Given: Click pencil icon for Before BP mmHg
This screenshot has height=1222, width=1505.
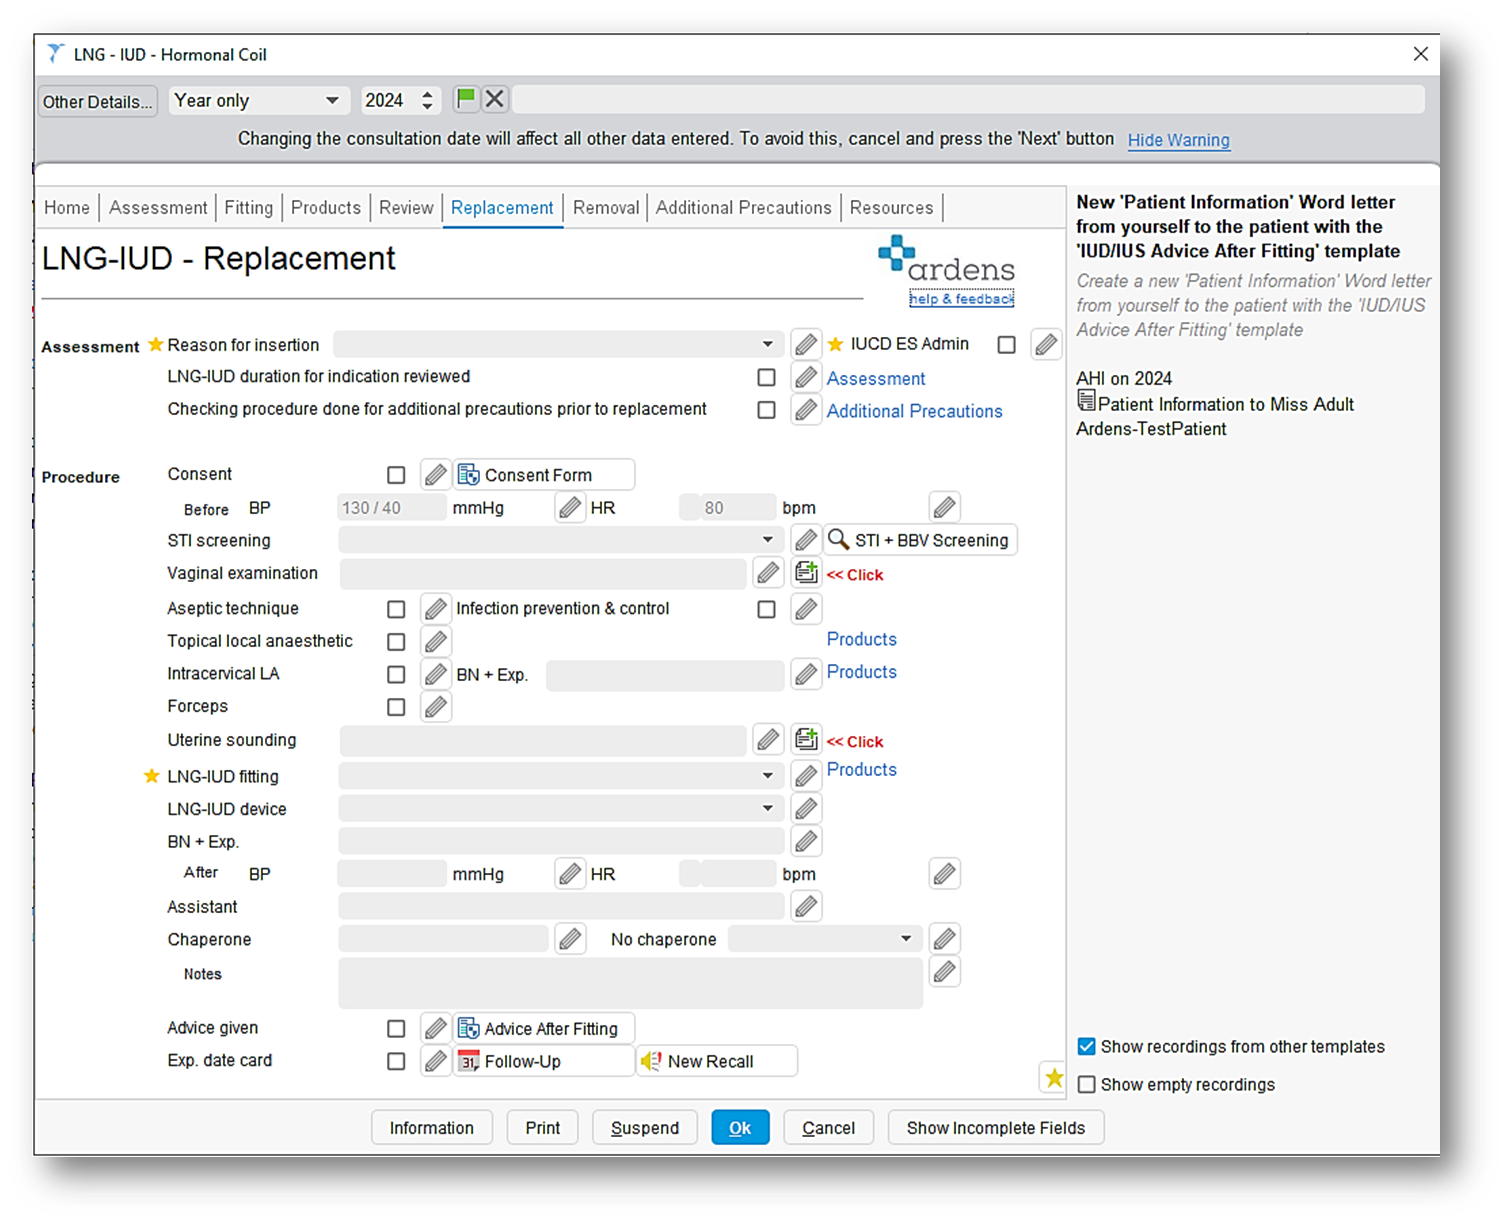Looking at the screenshot, I should point(570,507).
